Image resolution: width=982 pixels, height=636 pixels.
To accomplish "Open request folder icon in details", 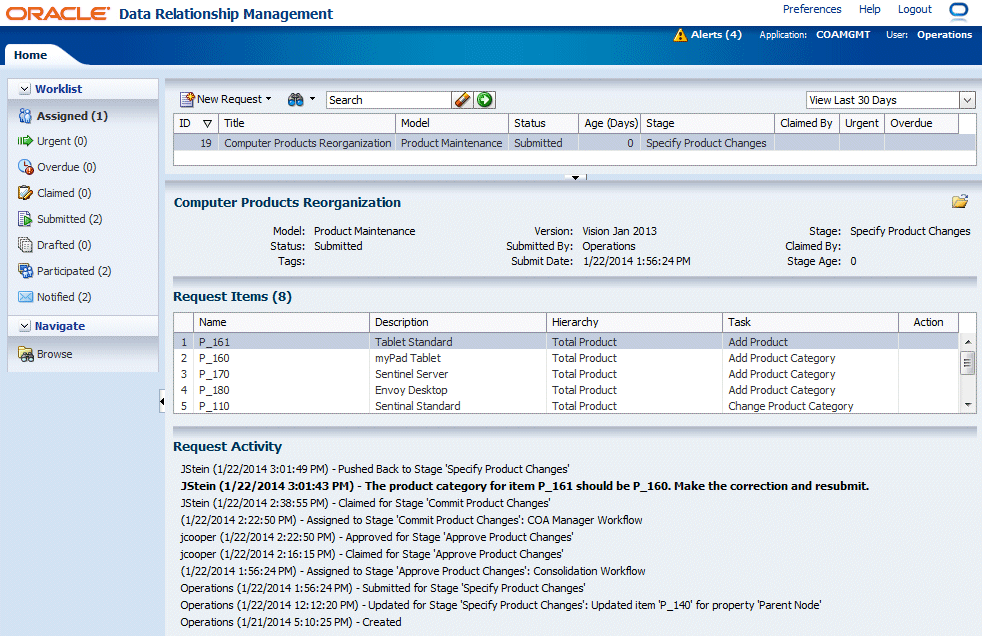I will tap(960, 202).
